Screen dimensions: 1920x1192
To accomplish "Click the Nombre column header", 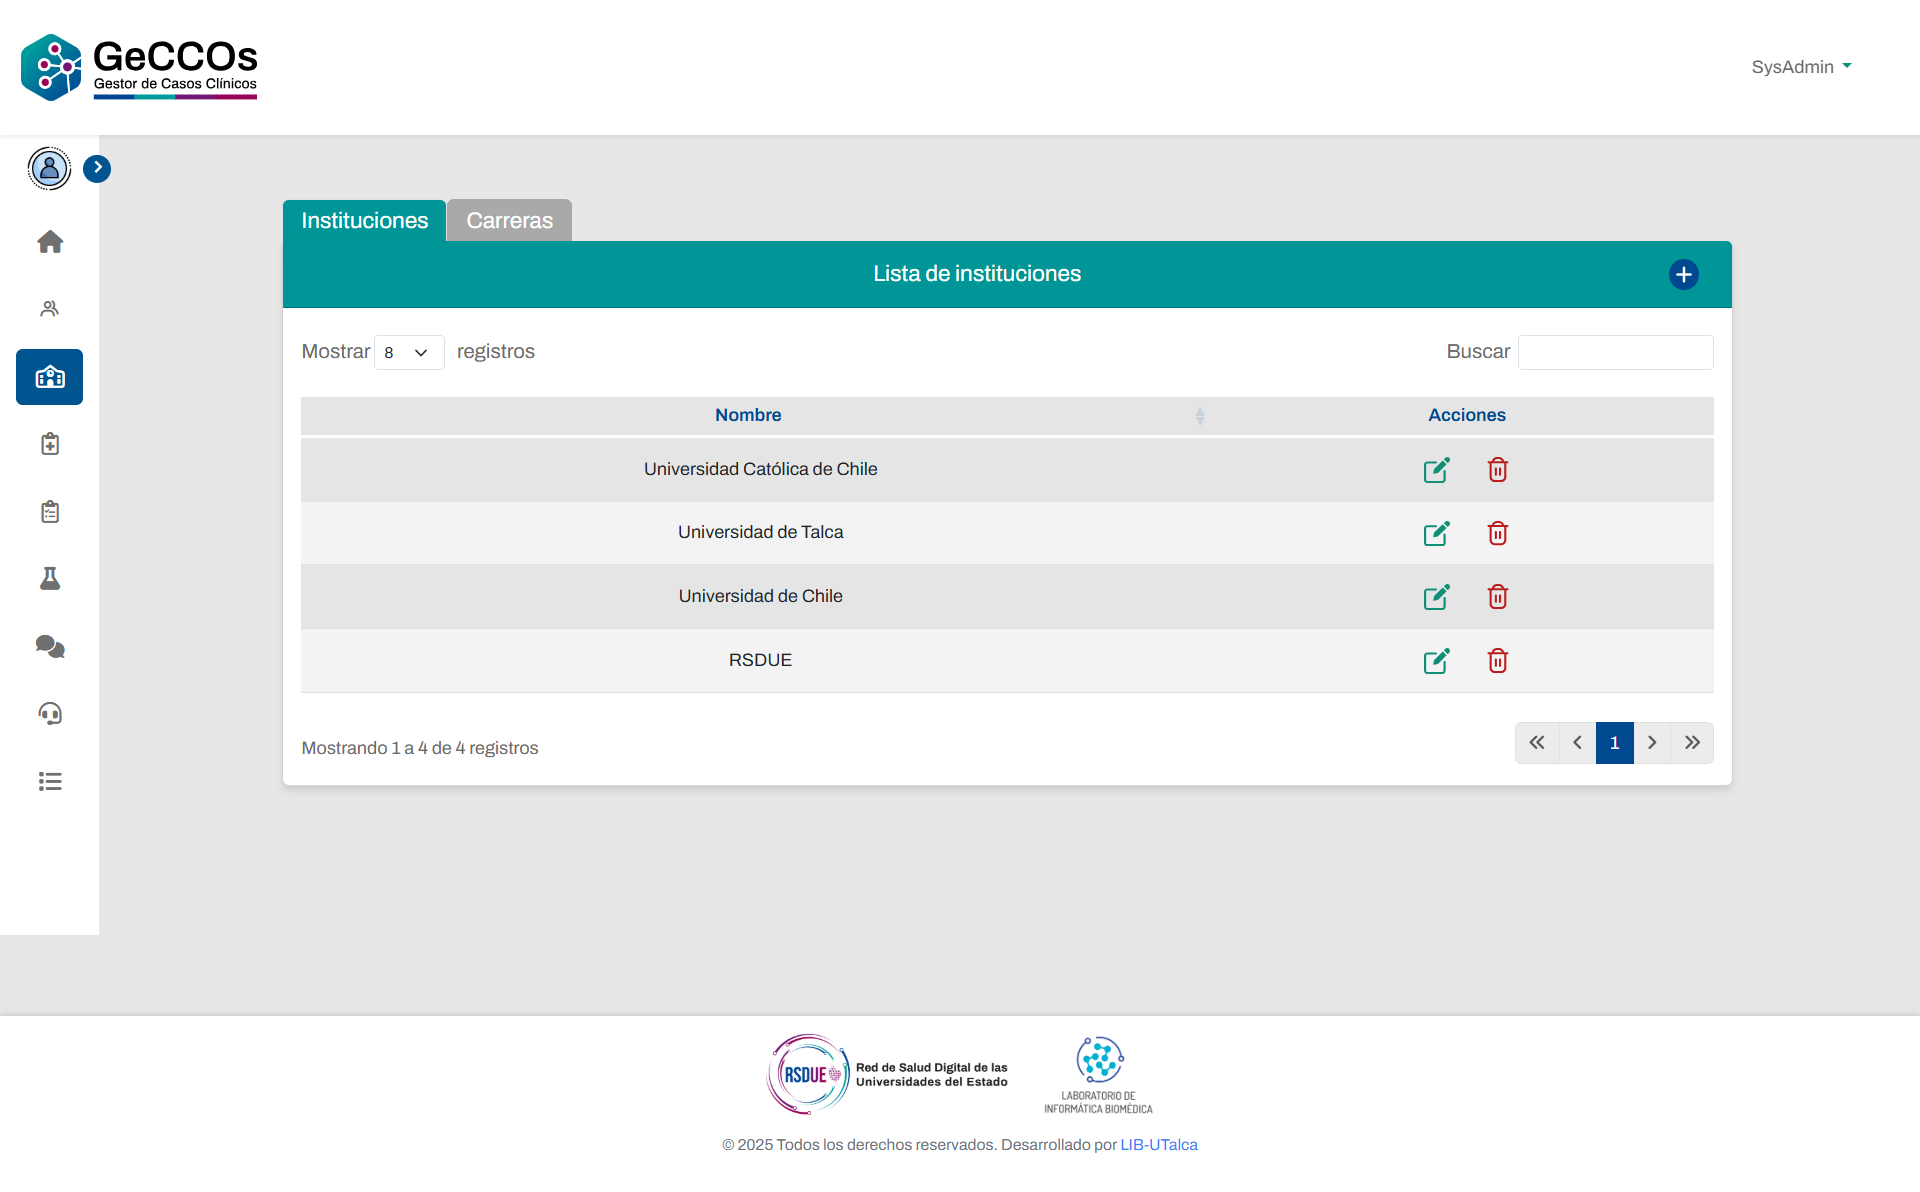I will 748,415.
